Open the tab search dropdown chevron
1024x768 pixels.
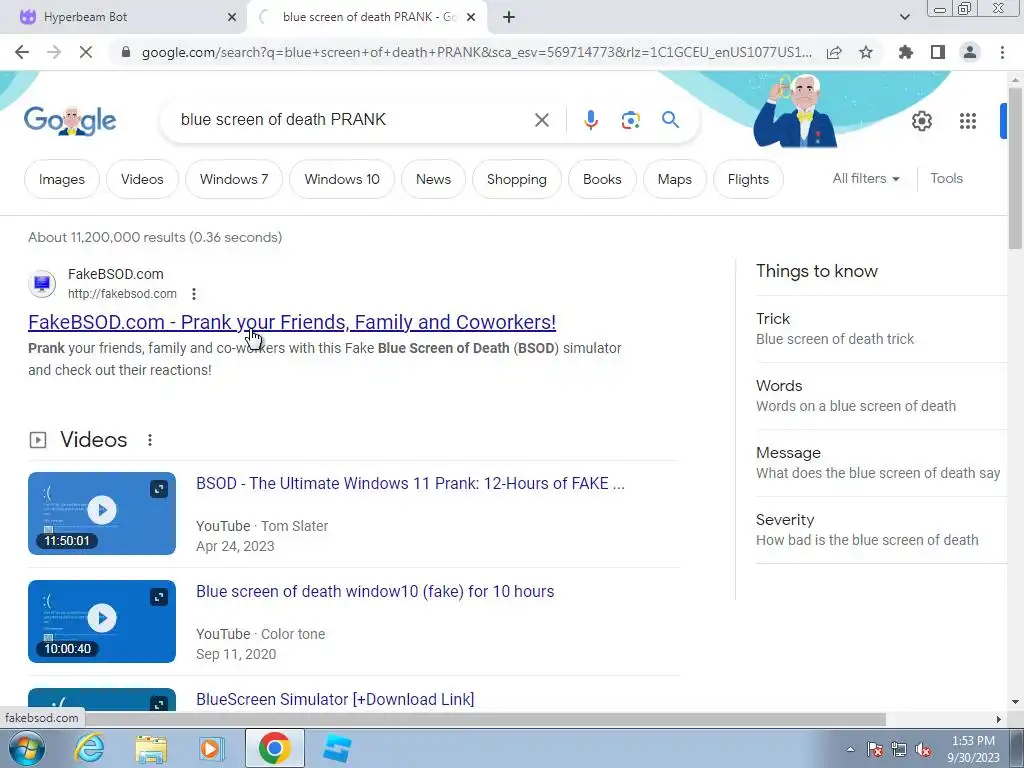904,17
